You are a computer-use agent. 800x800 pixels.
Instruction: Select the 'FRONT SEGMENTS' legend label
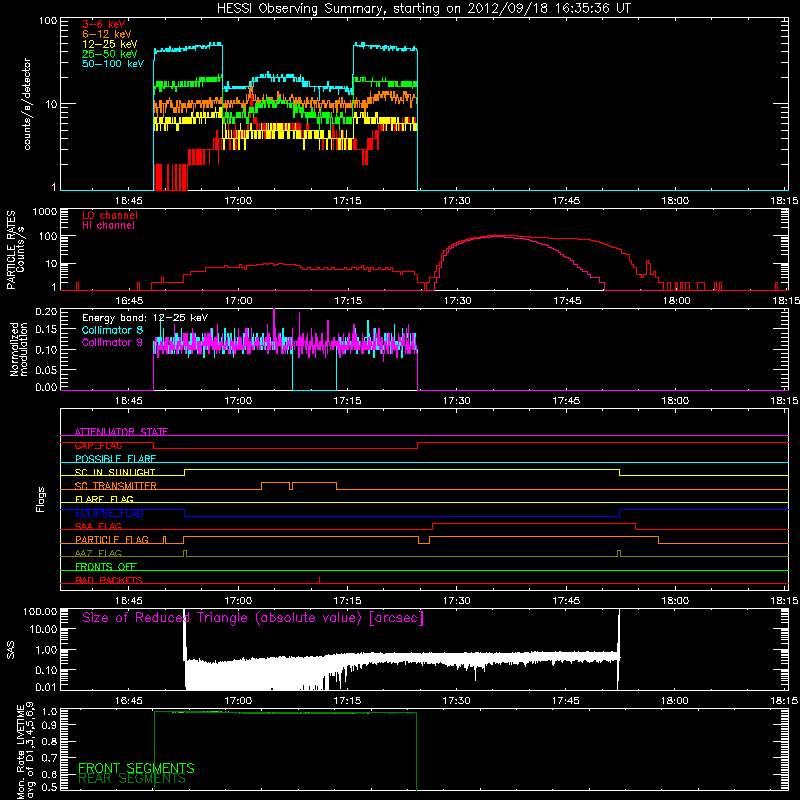pos(136,768)
